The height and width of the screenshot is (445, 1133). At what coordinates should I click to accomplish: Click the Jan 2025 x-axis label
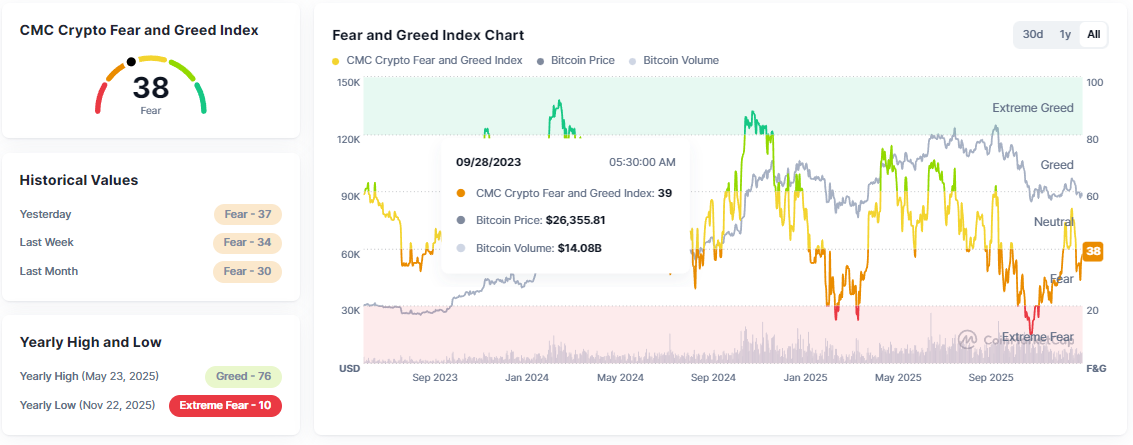pyautogui.click(x=805, y=377)
